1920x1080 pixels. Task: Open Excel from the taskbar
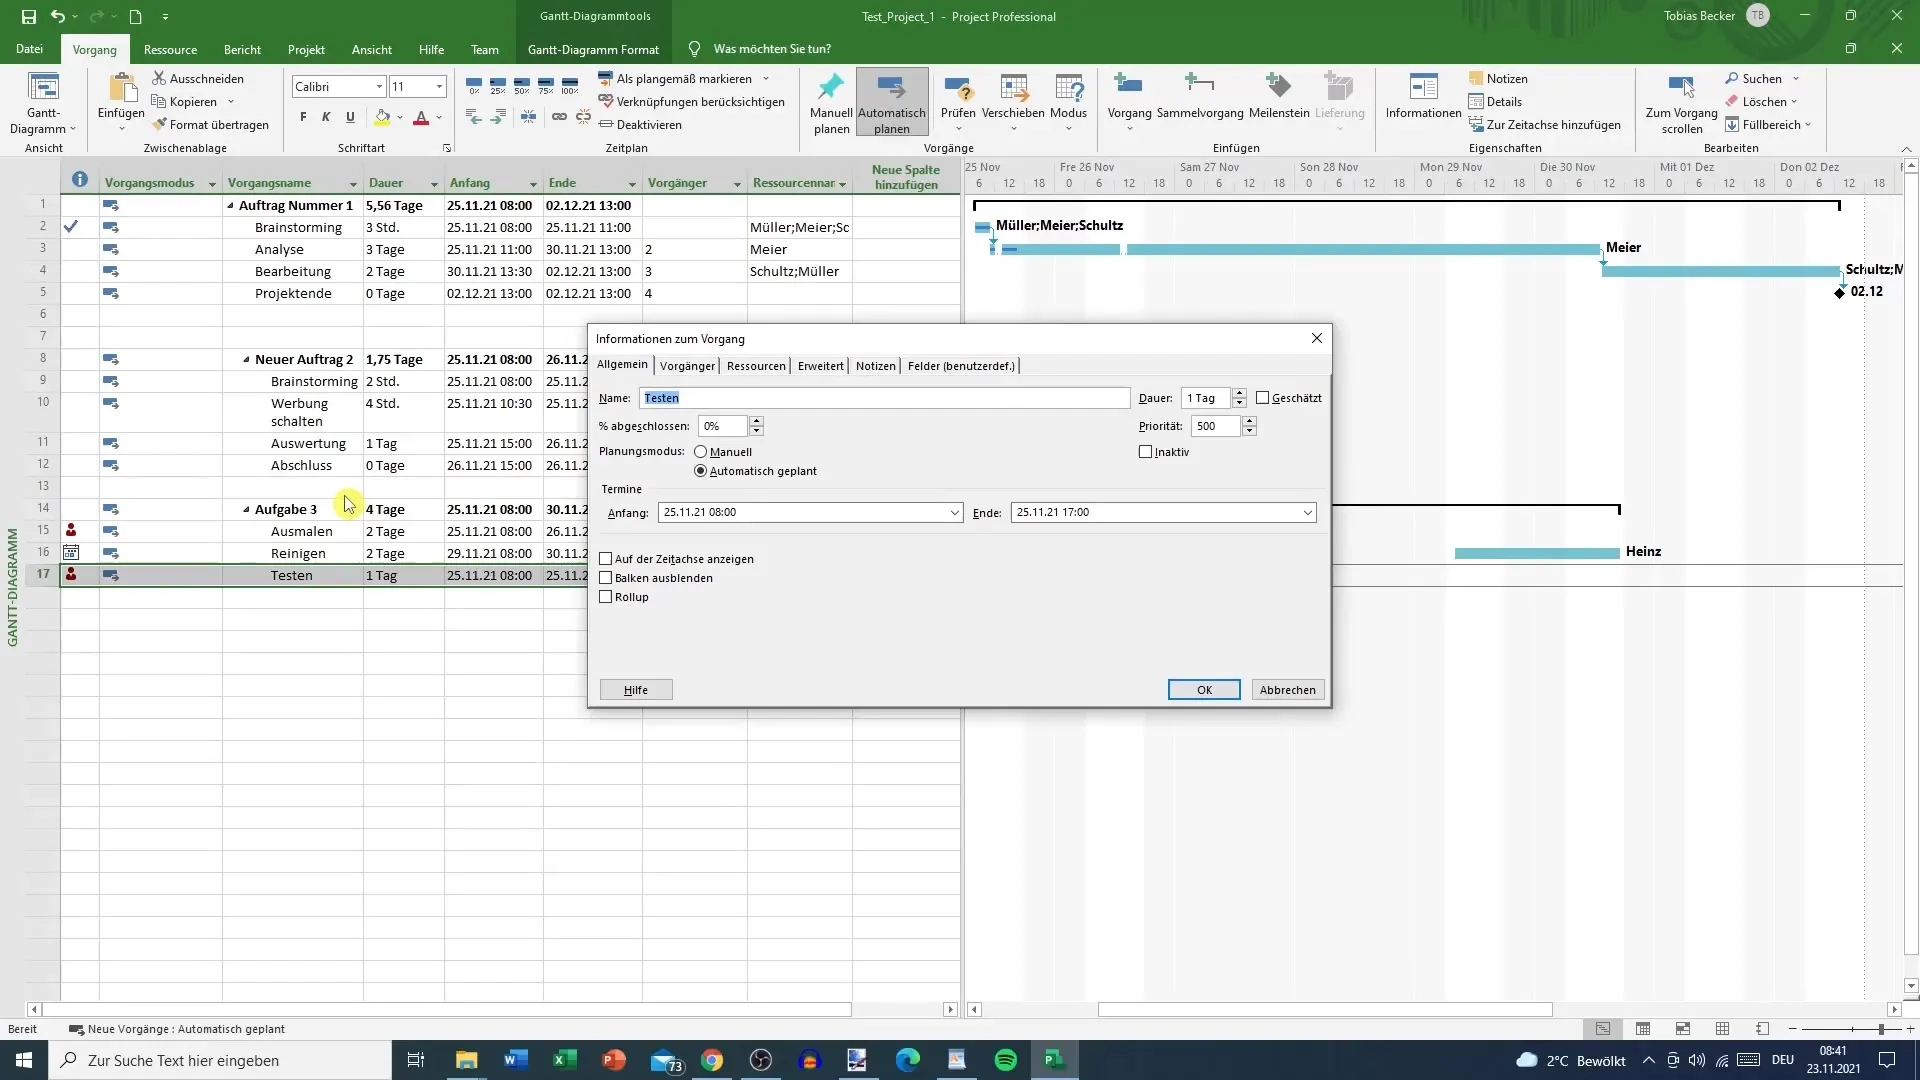tap(564, 1060)
